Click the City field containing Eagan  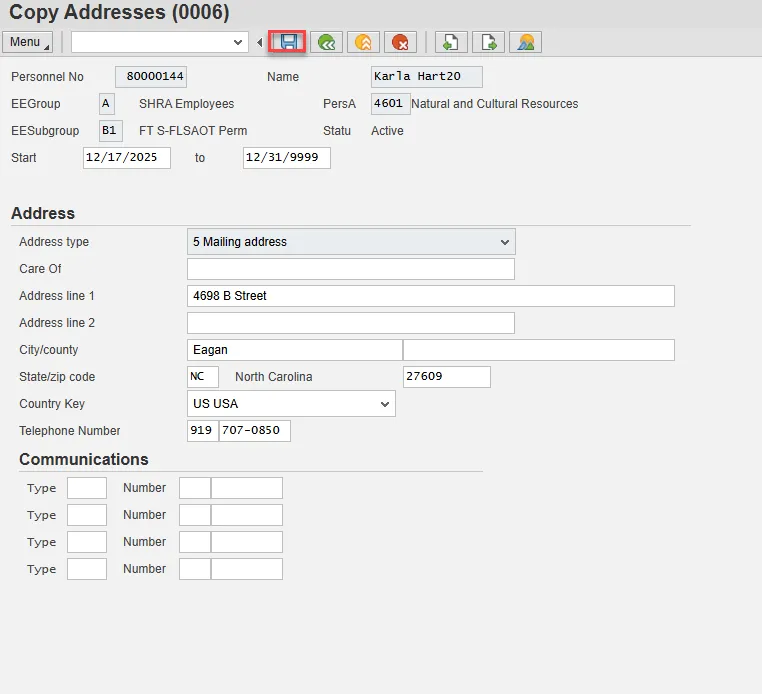[x=294, y=350]
